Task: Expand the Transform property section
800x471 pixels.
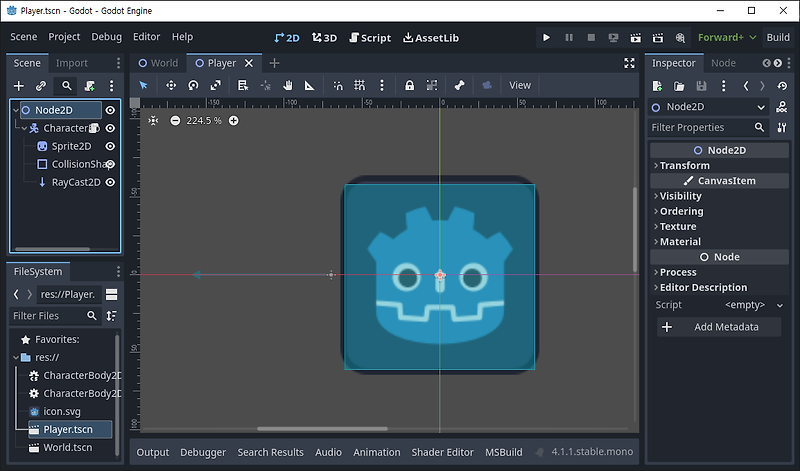Action: (719, 165)
